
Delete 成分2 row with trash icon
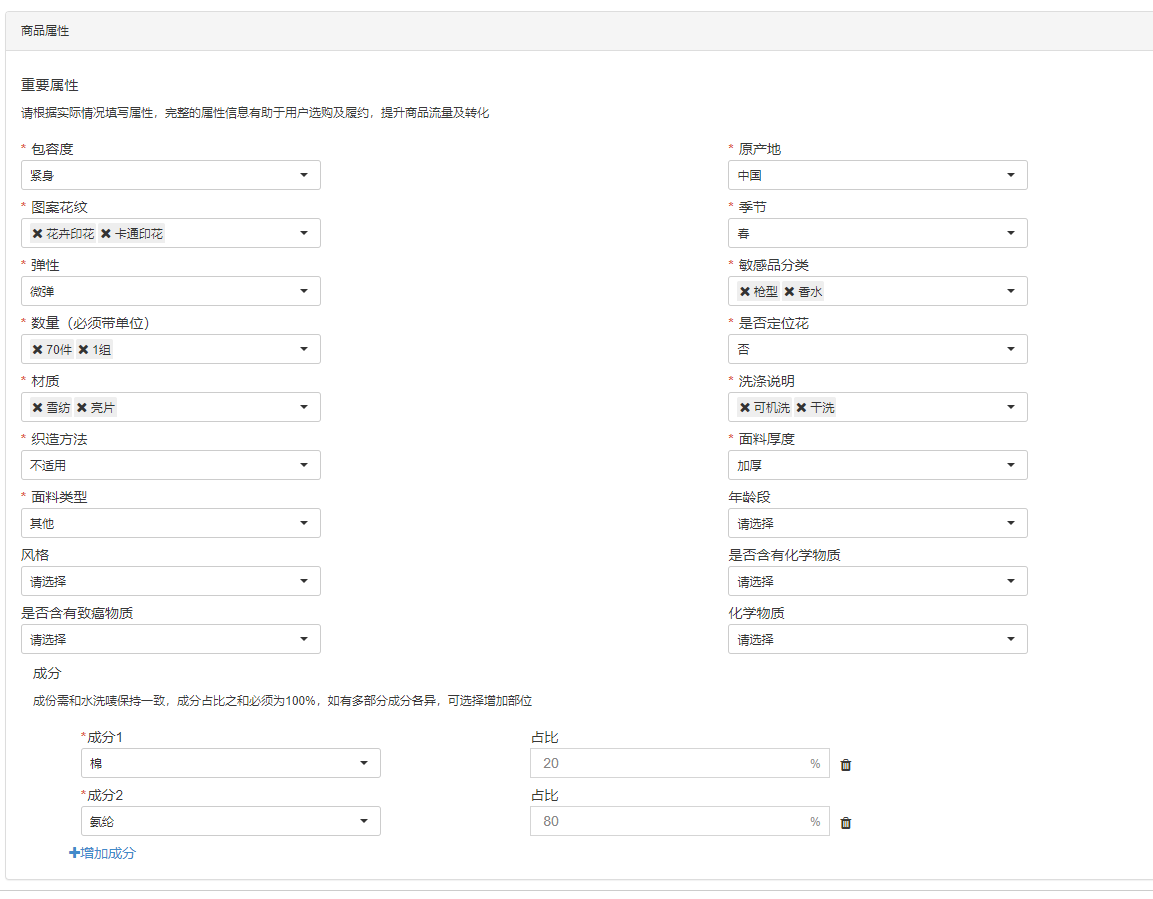click(x=846, y=823)
